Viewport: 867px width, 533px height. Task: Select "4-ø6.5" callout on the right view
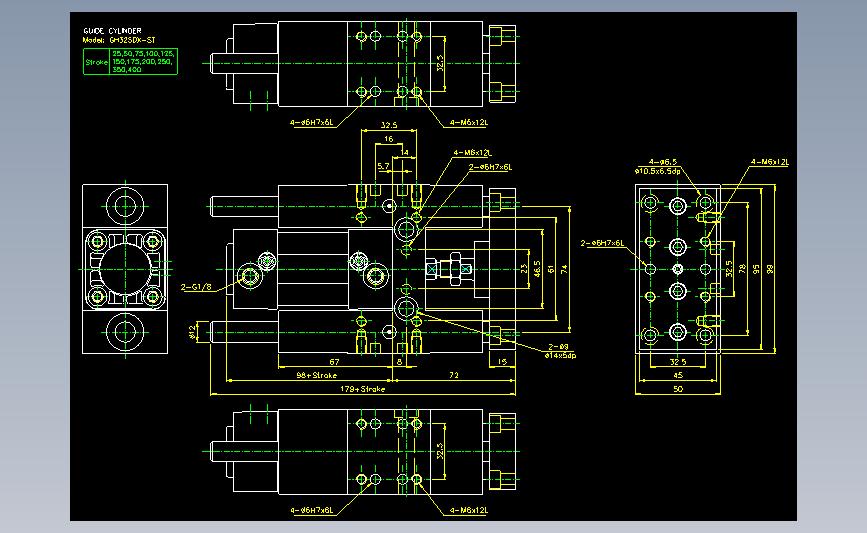[662, 162]
